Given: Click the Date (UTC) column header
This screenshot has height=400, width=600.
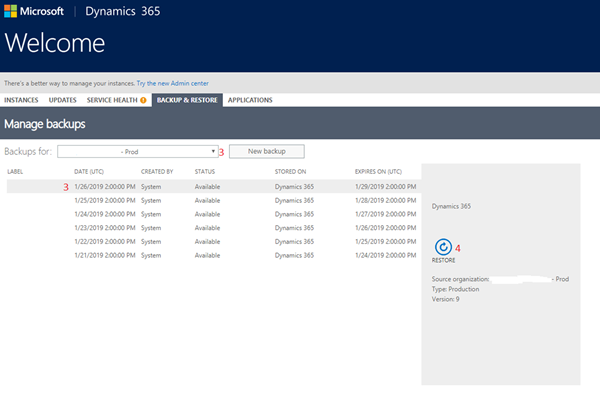Looking at the screenshot, I should pyautogui.click(x=90, y=172).
